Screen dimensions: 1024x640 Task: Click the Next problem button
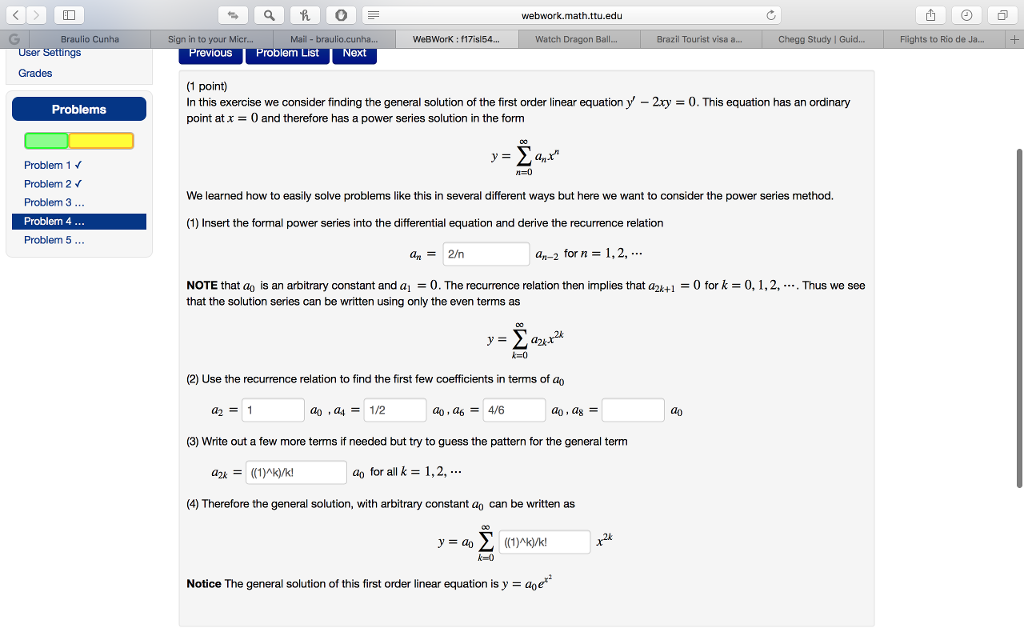(x=355, y=55)
